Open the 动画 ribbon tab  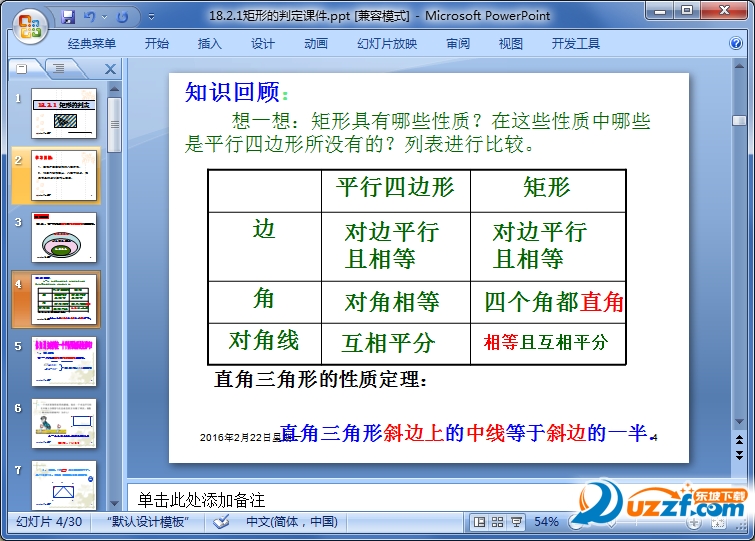(x=316, y=44)
